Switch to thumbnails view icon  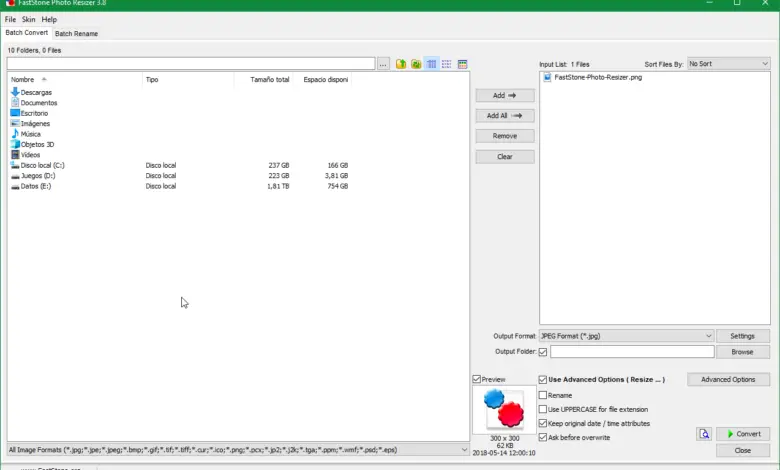(463, 64)
